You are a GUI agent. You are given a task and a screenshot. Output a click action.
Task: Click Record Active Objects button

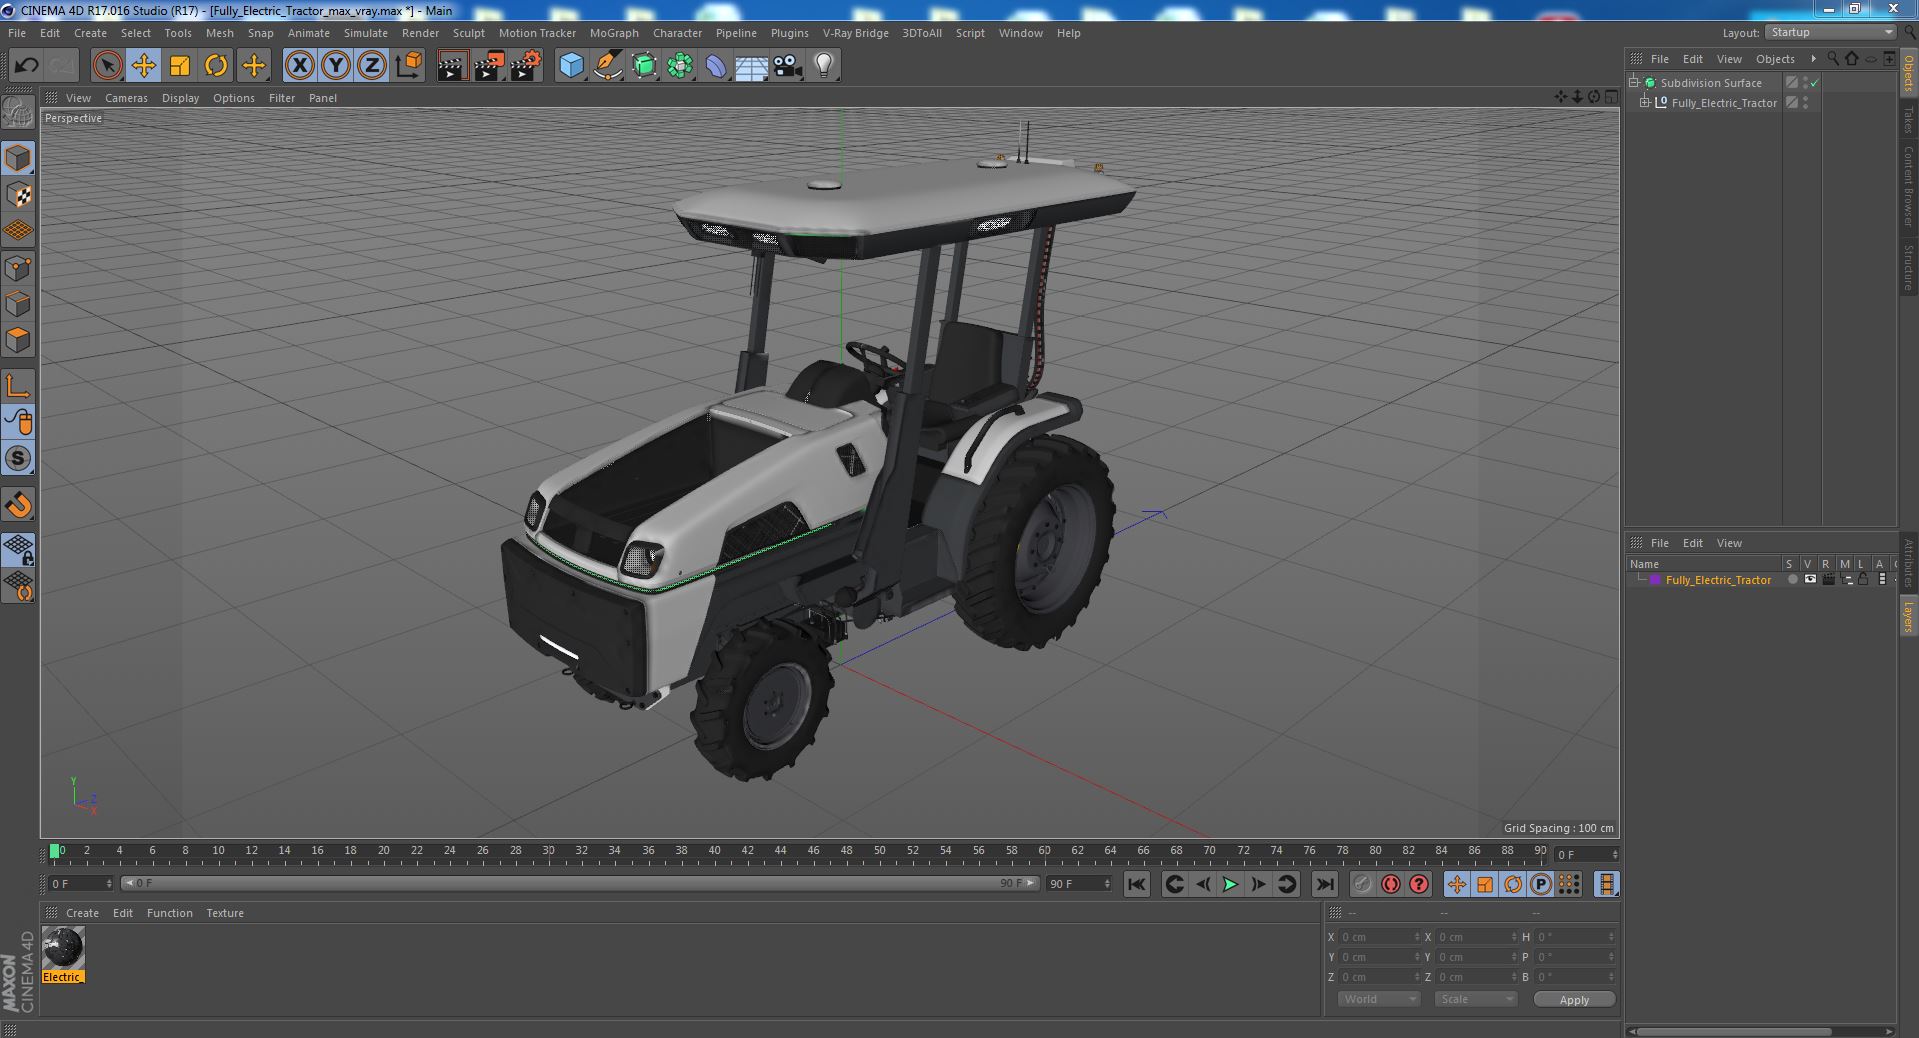(x=1362, y=884)
